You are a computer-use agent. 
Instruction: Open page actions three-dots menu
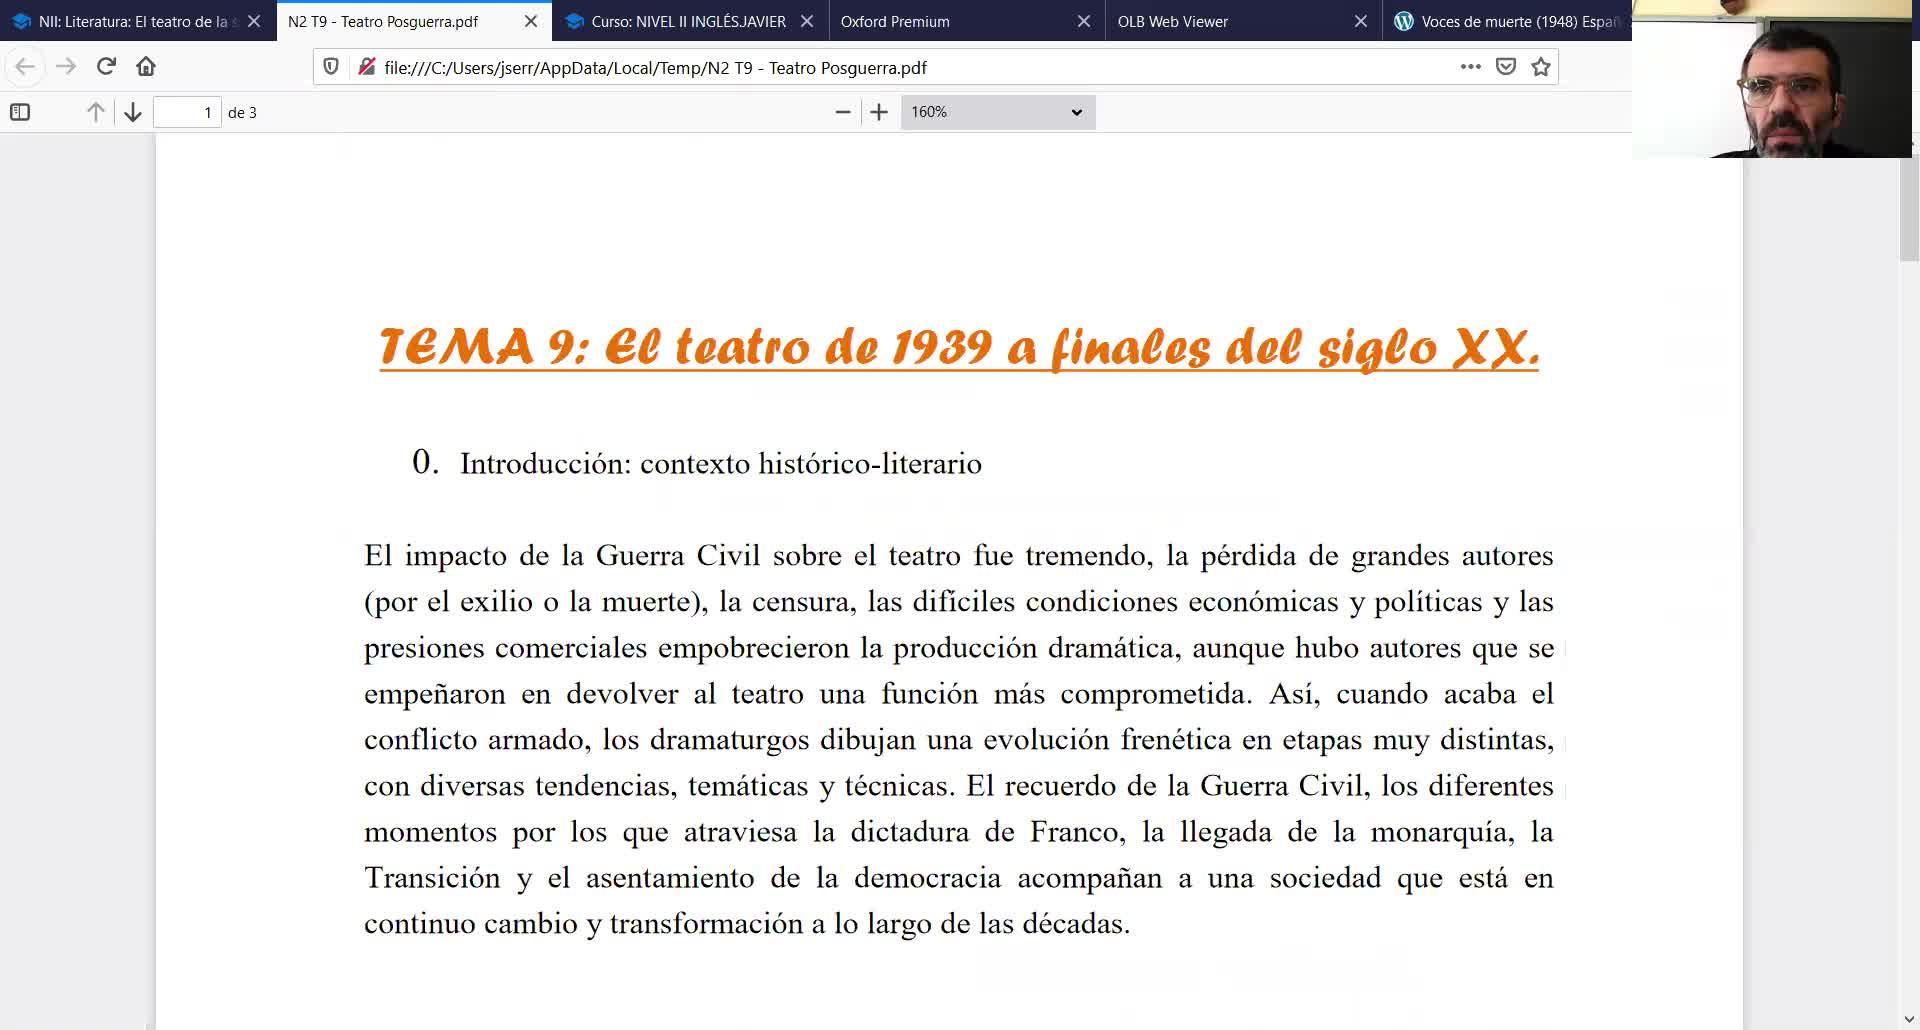tap(1470, 67)
